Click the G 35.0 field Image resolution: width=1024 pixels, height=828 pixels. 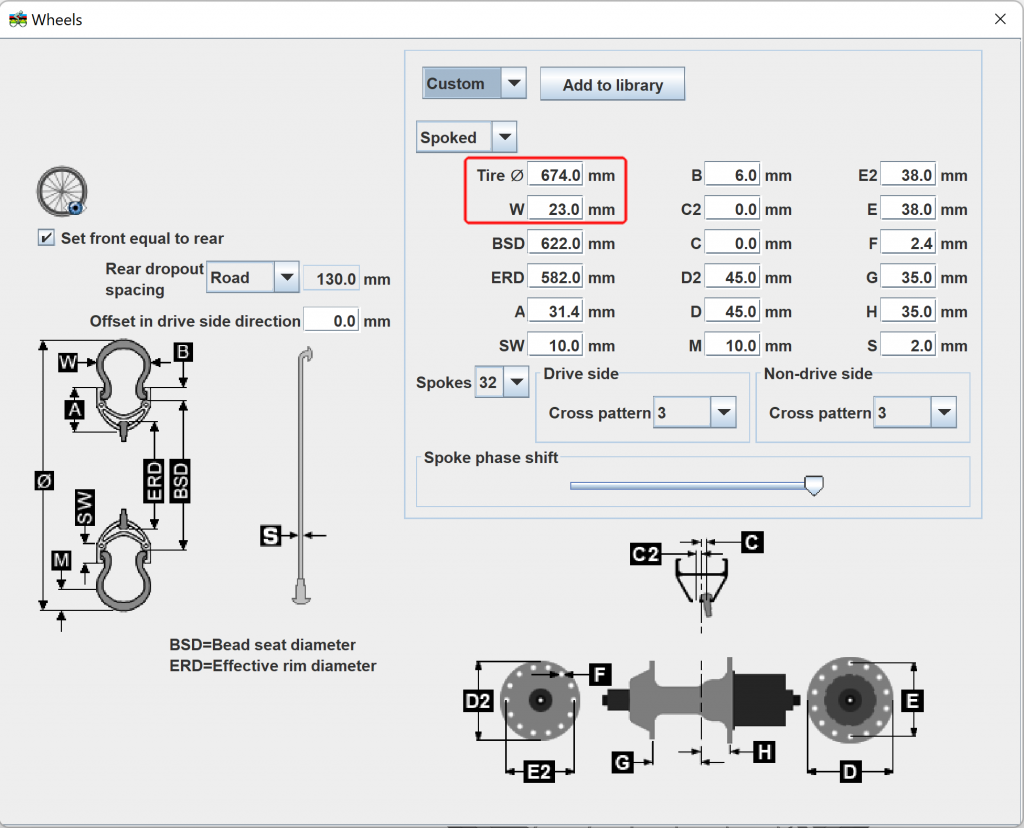(908, 277)
